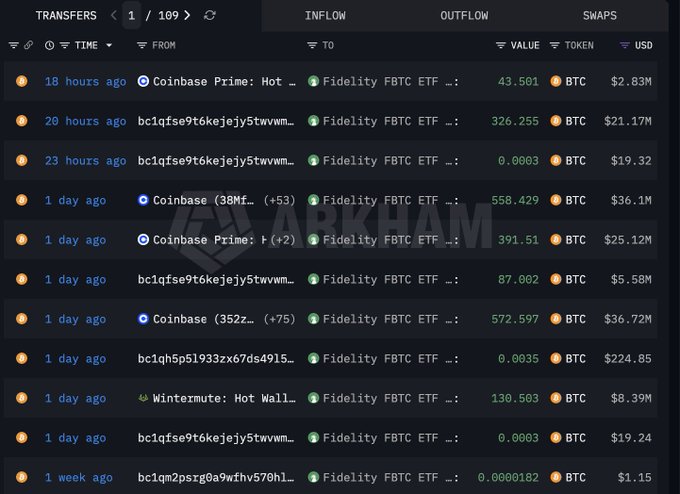
Task: Toggle the clock time format icon
Action: [49, 45]
